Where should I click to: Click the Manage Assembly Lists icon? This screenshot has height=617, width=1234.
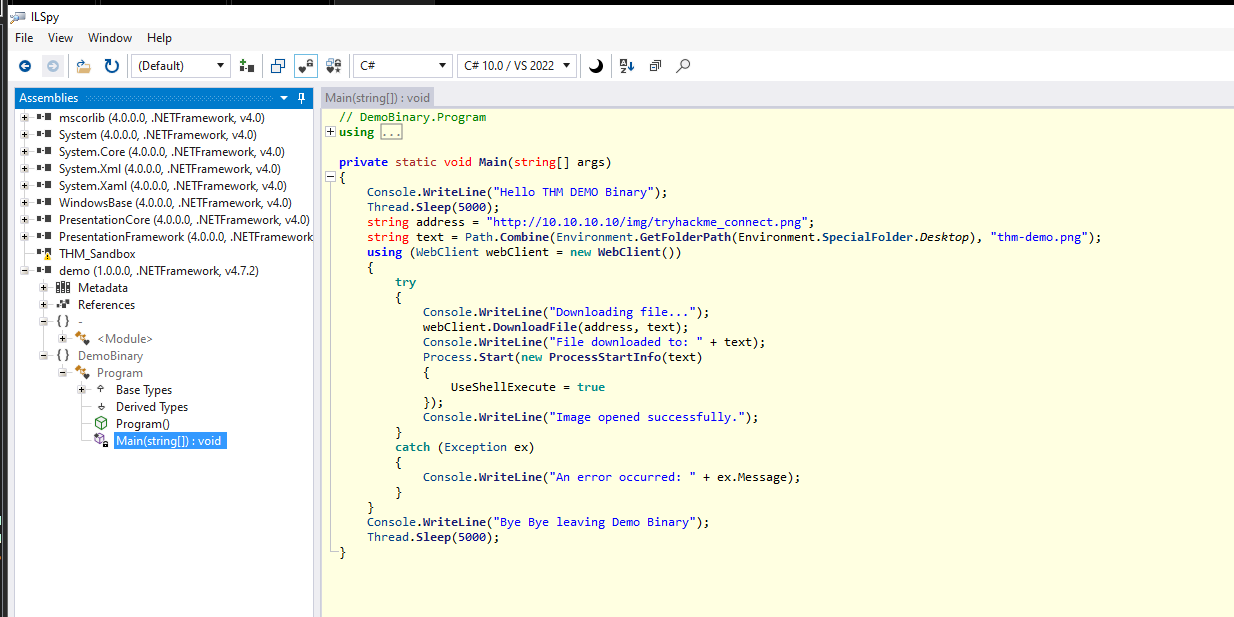[247, 66]
